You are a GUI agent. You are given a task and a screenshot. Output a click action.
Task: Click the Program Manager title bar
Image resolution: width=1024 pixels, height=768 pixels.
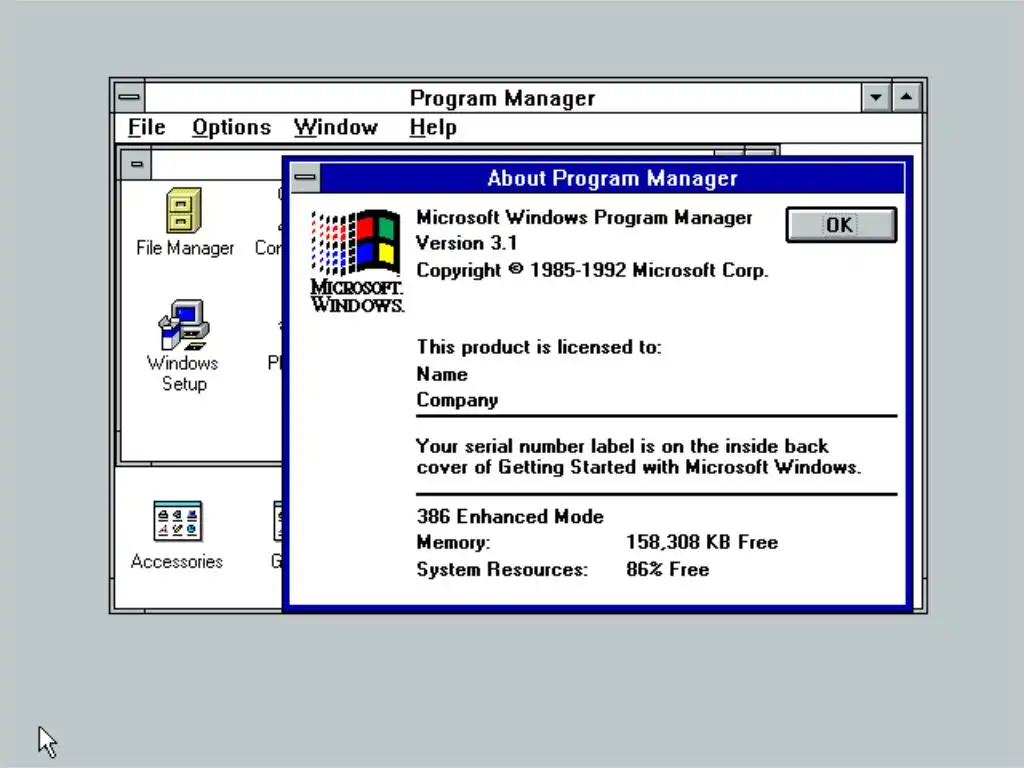click(x=503, y=98)
